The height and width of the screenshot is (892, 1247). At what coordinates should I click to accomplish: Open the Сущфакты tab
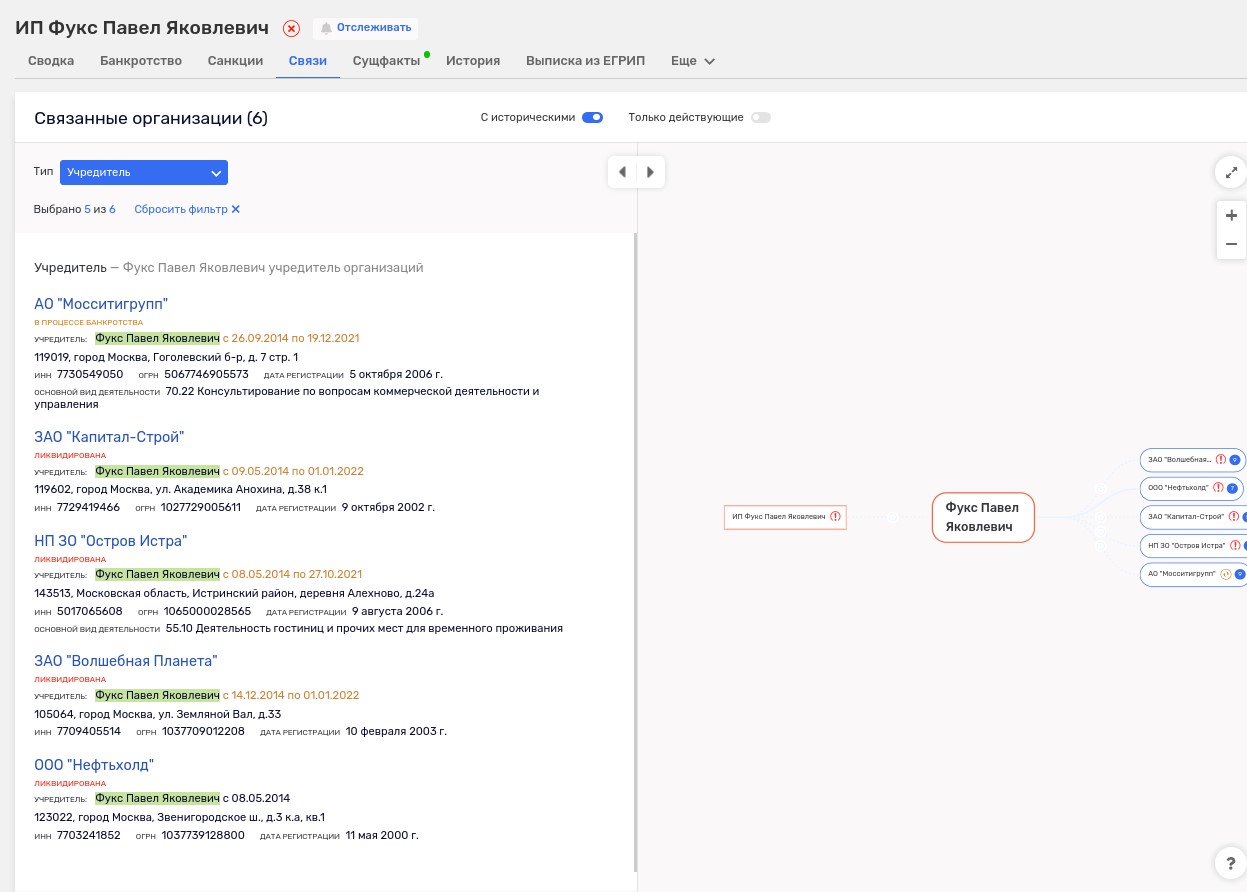pyautogui.click(x=386, y=61)
